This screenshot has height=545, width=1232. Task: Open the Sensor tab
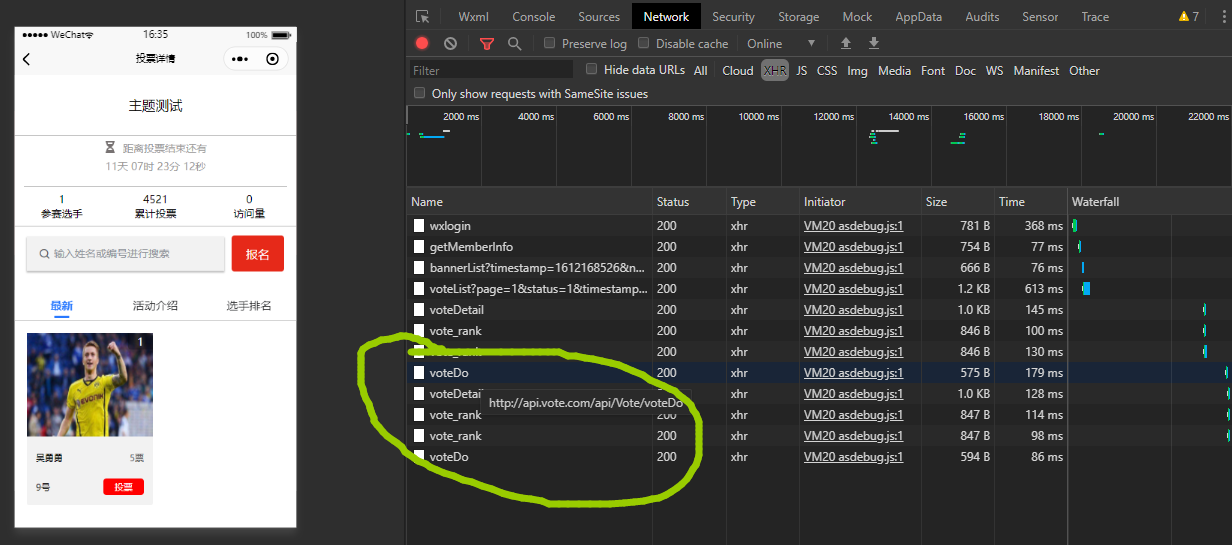tap(1040, 16)
